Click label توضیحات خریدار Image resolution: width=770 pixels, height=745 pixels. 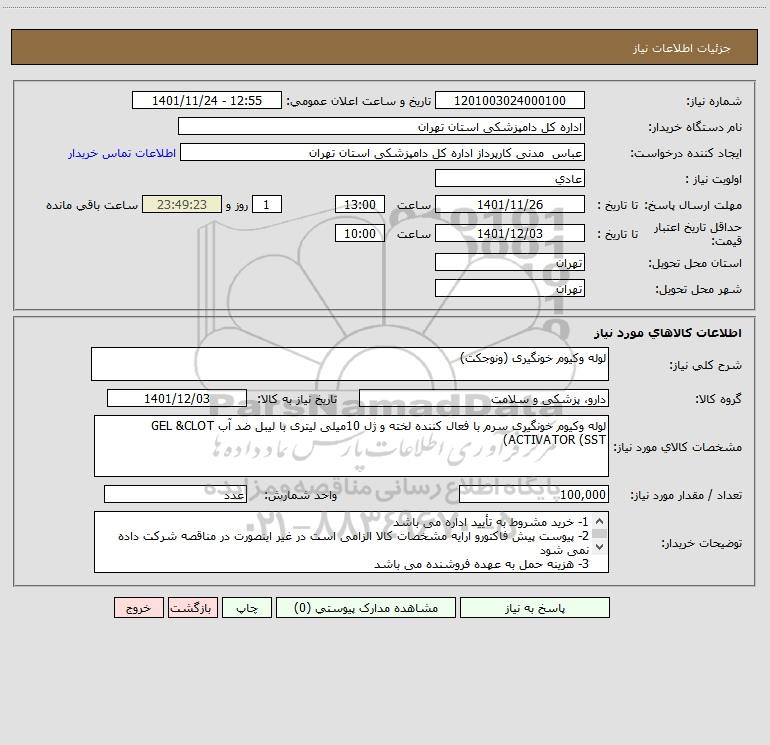pyautogui.click(x=702, y=543)
